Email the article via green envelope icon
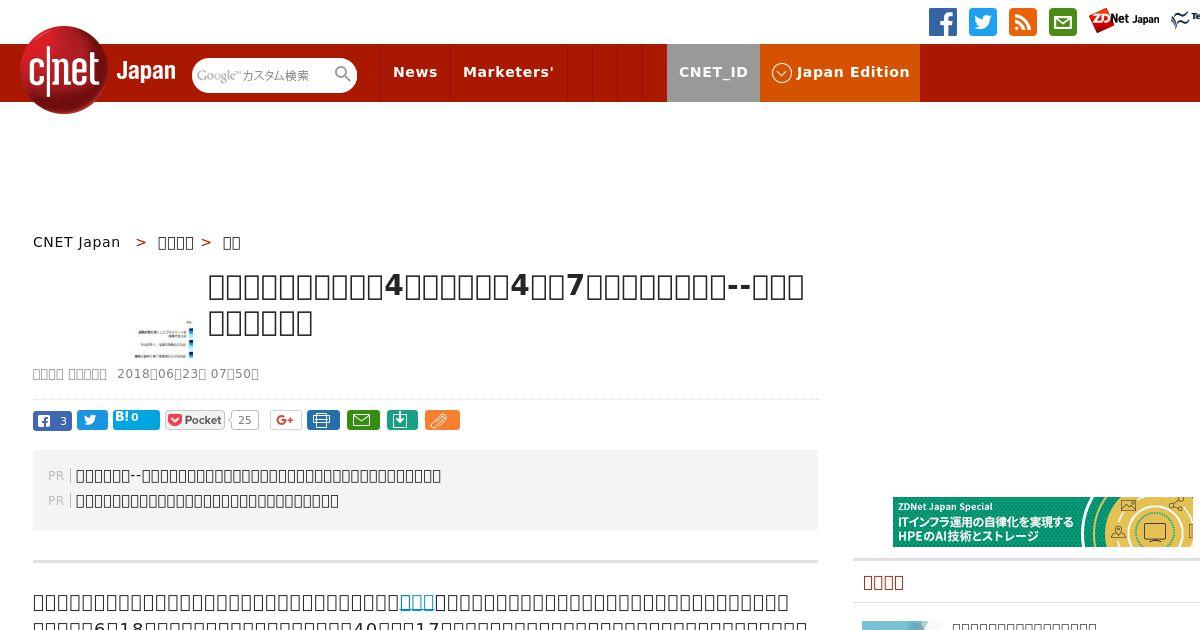 coord(363,420)
